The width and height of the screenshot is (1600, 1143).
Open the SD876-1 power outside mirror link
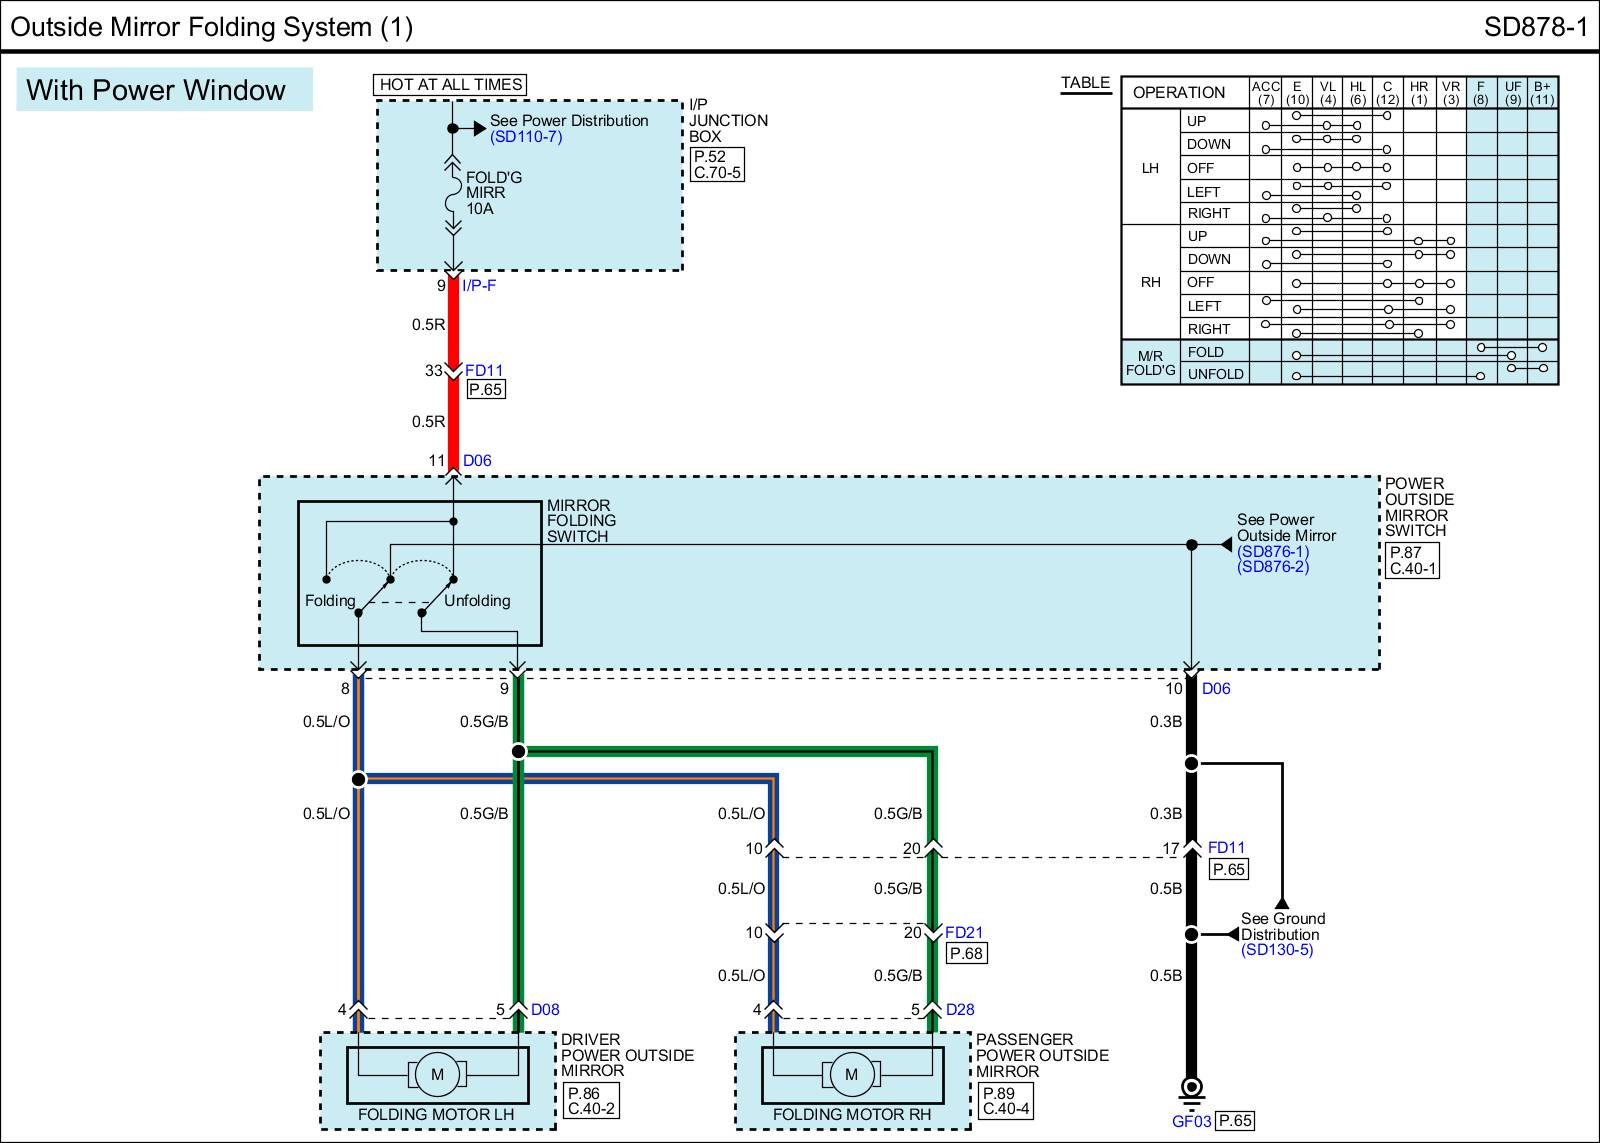pyautogui.click(x=1272, y=551)
